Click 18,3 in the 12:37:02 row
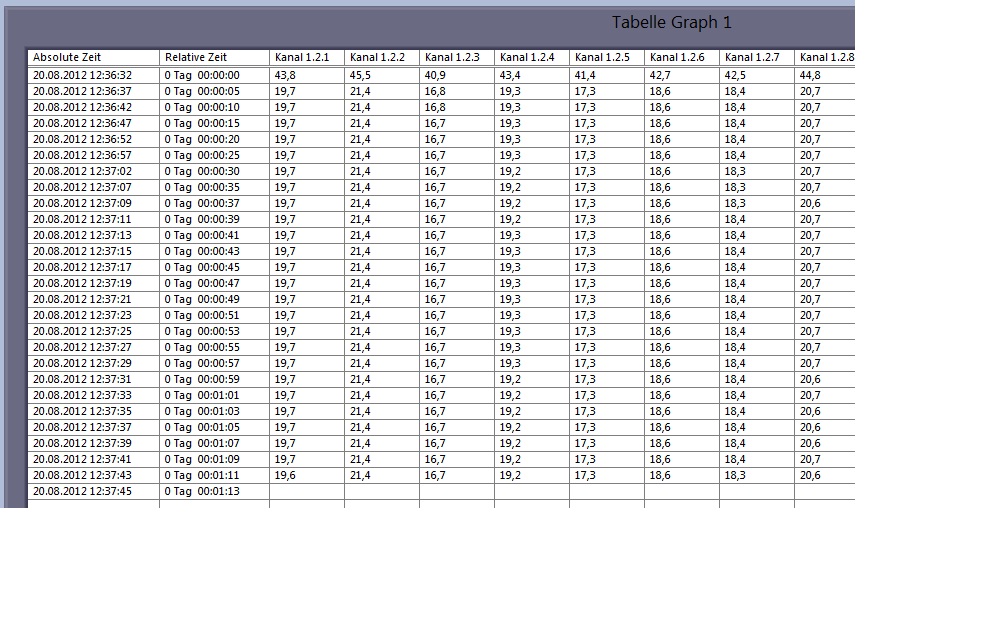 pos(757,172)
